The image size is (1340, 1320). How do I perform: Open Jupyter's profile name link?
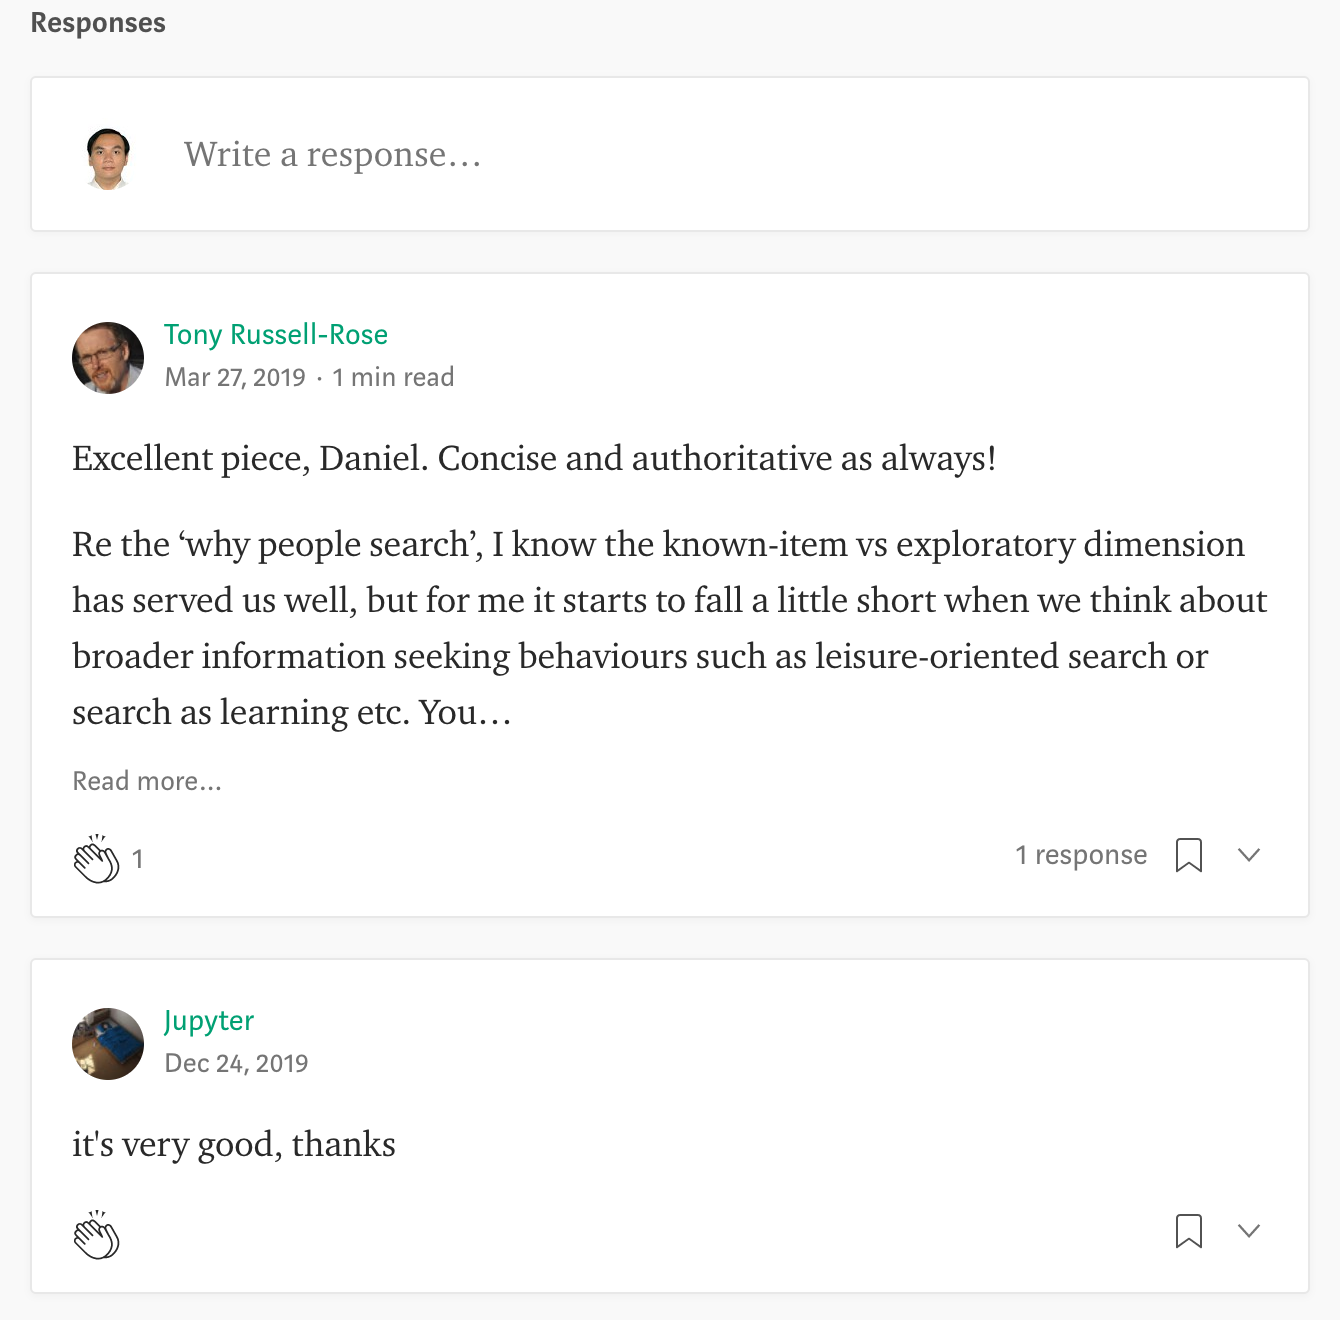tap(209, 1020)
